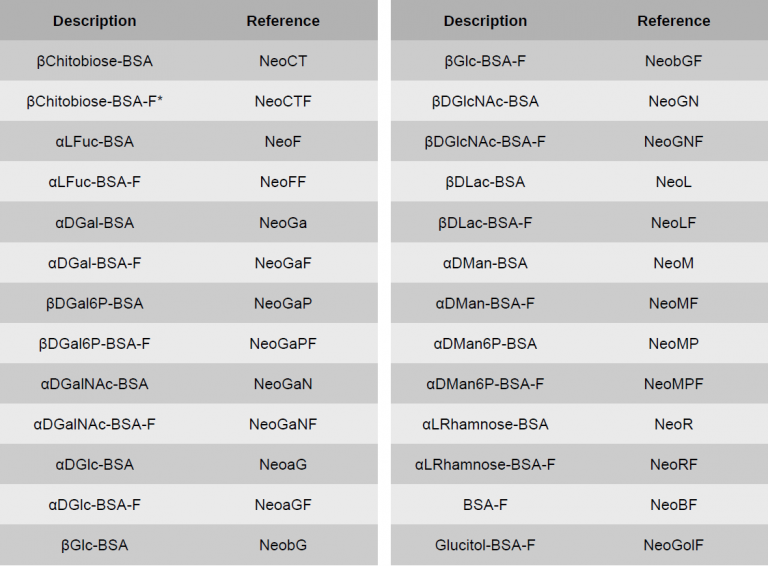The height and width of the screenshot is (566, 768).
Task: Click the NeoFF reference entry
Action: point(283,182)
